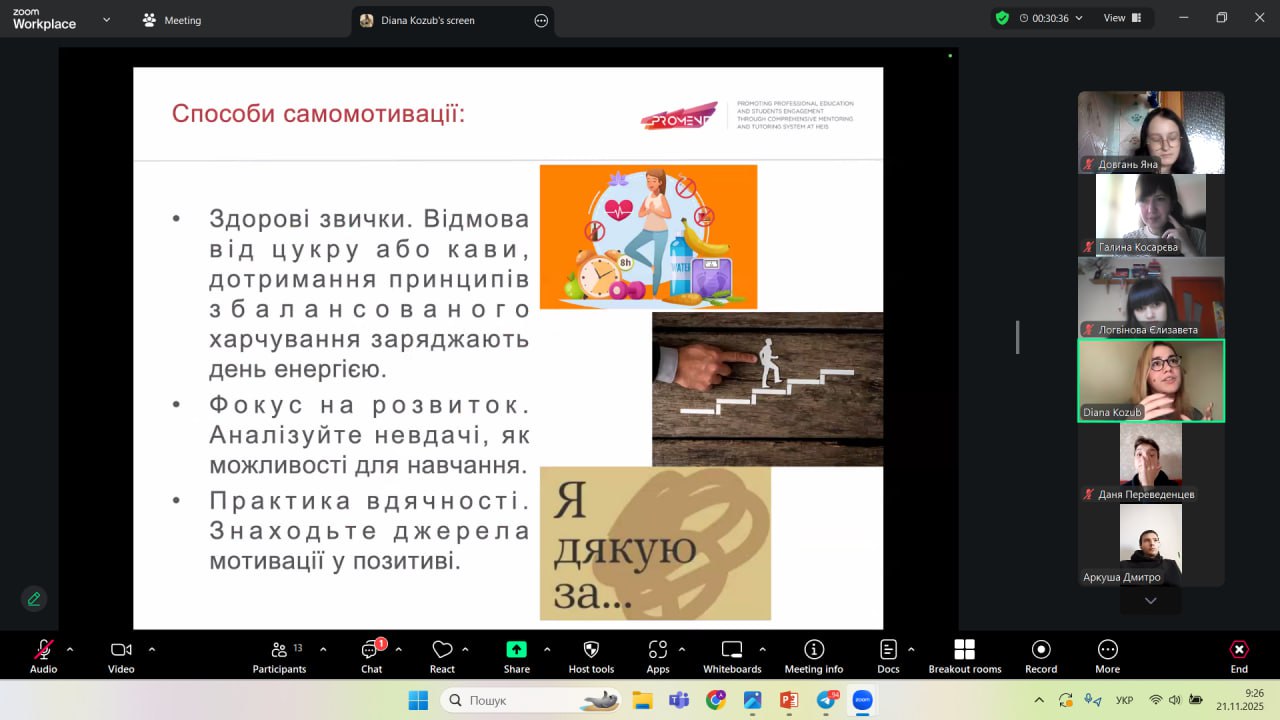Toggle the camera with Video button
The width and height of the screenshot is (1280, 720).
[x=121, y=655]
